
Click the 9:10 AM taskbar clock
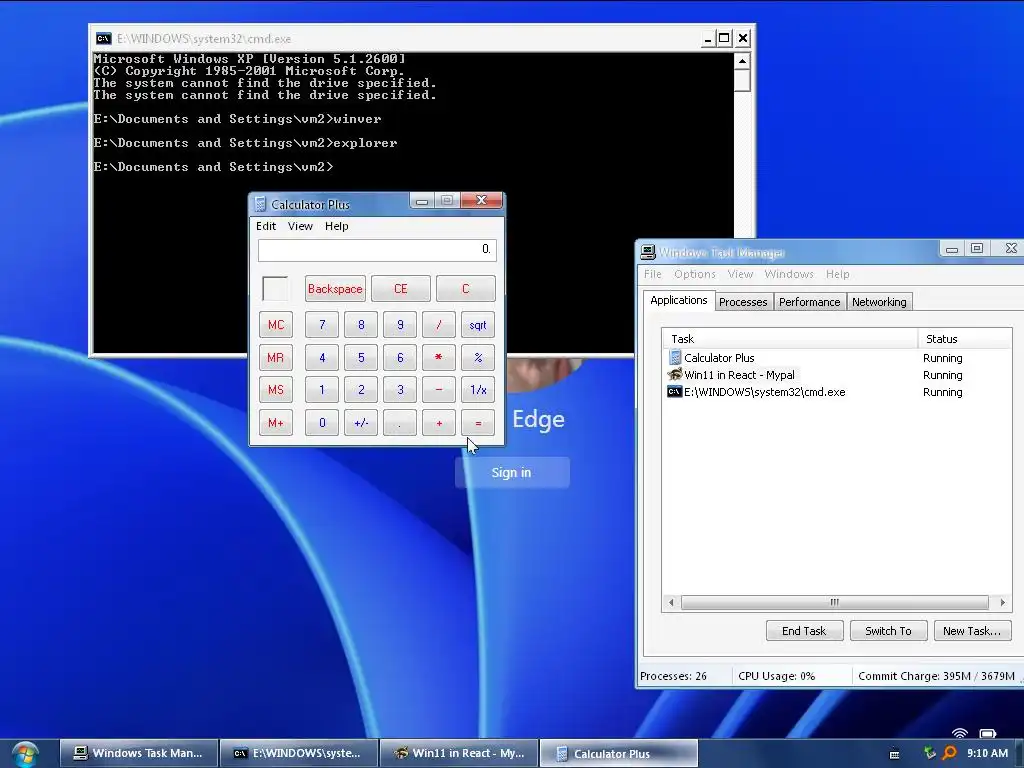[x=987, y=753]
